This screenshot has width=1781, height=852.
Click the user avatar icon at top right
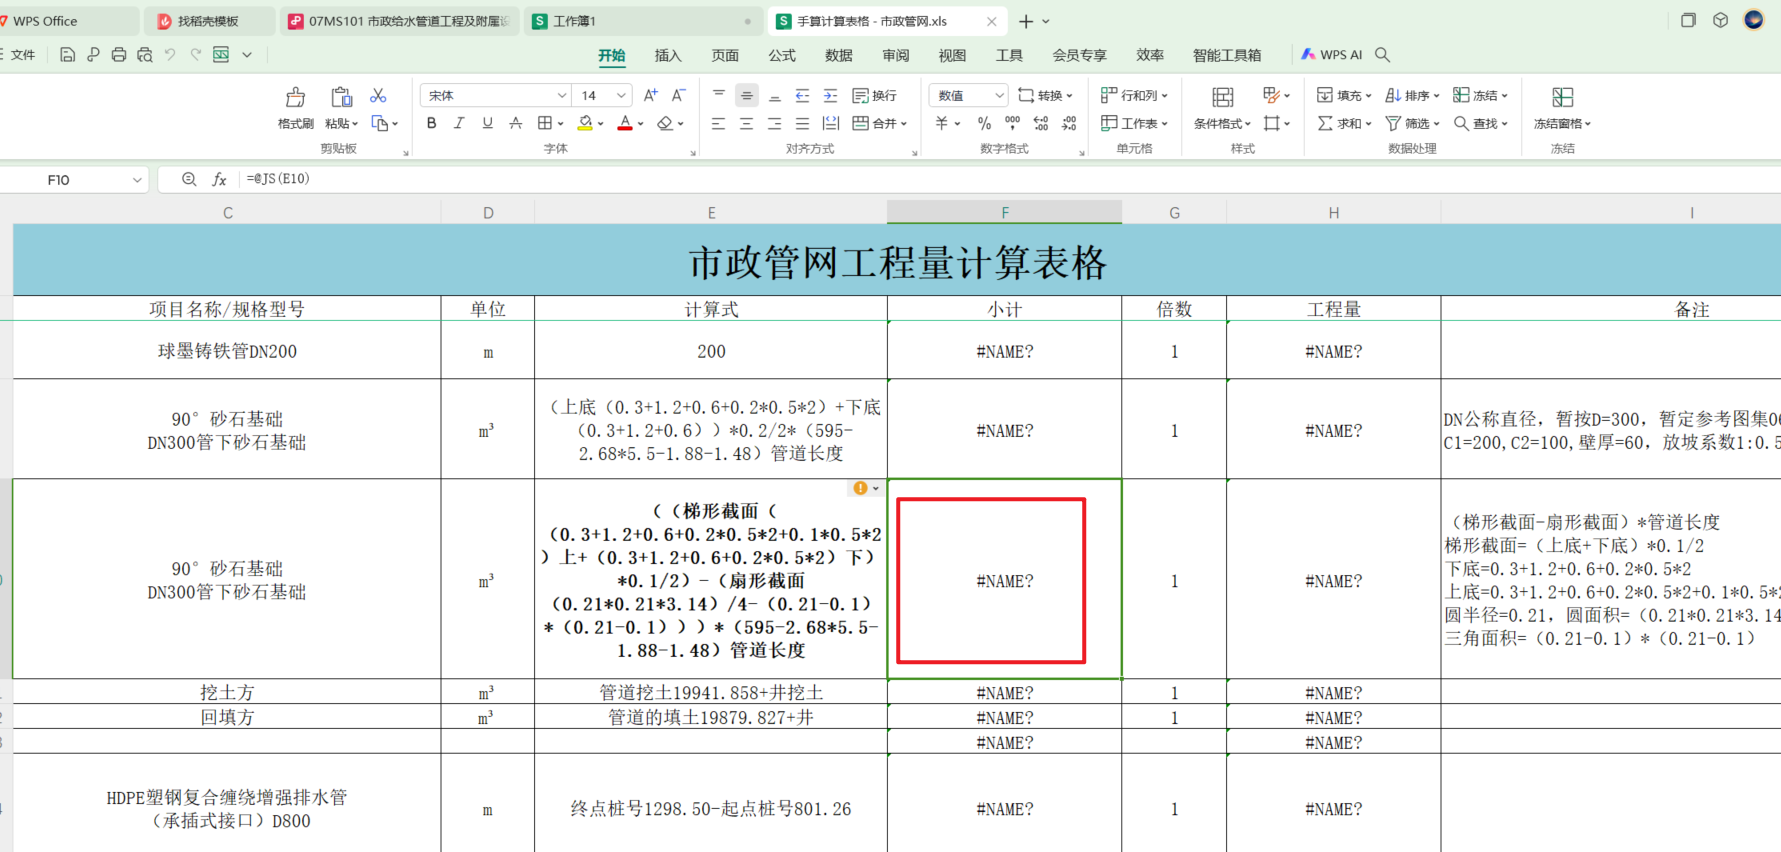[x=1753, y=20]
